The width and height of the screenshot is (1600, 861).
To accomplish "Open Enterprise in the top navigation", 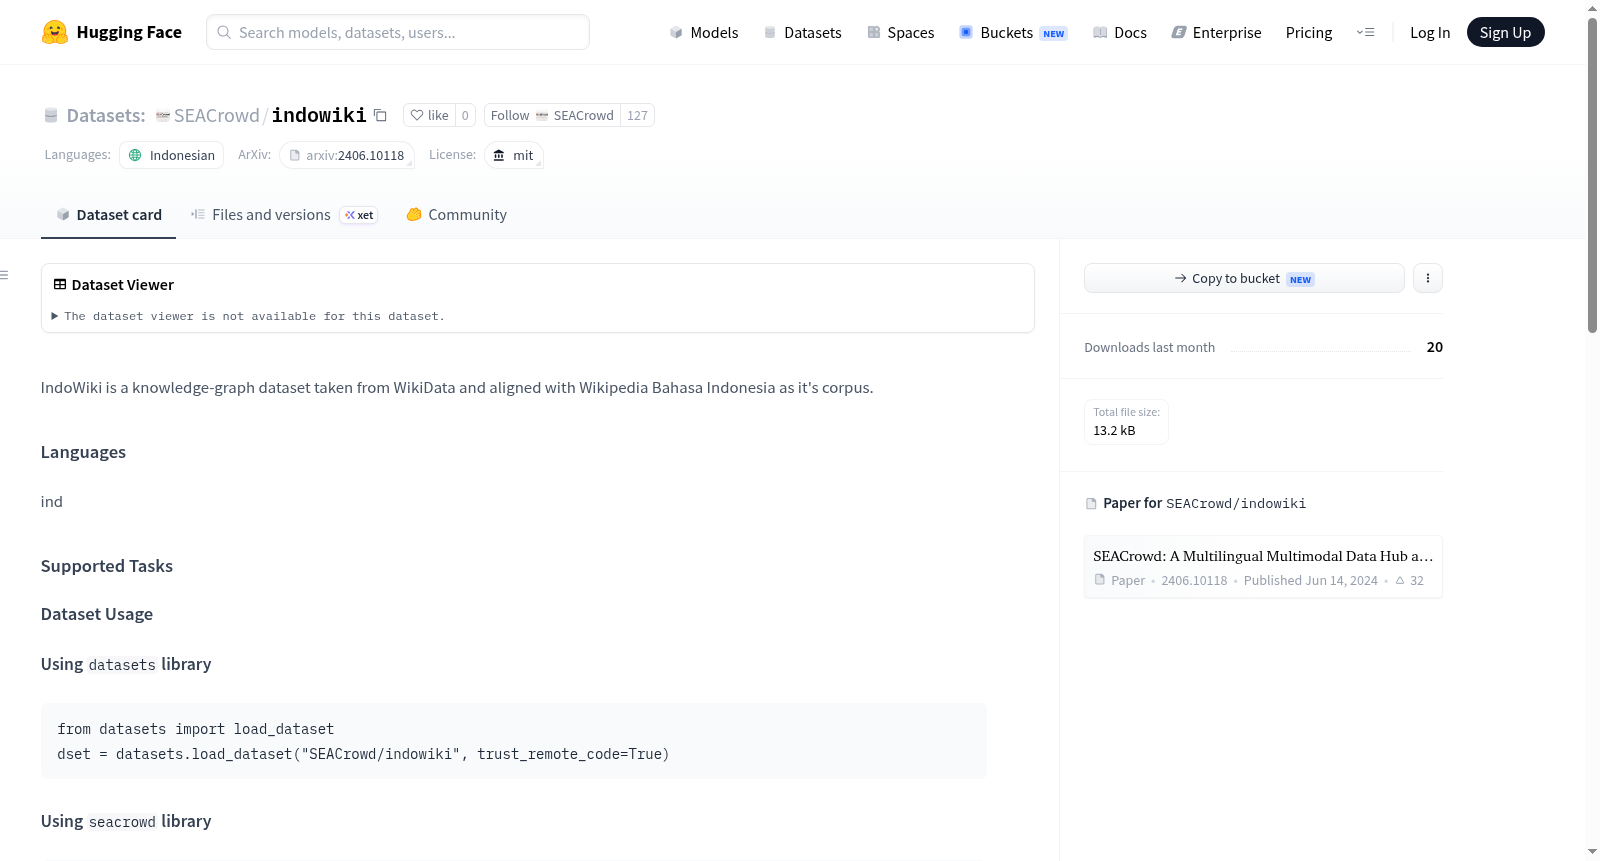I will click(1217, 32).
